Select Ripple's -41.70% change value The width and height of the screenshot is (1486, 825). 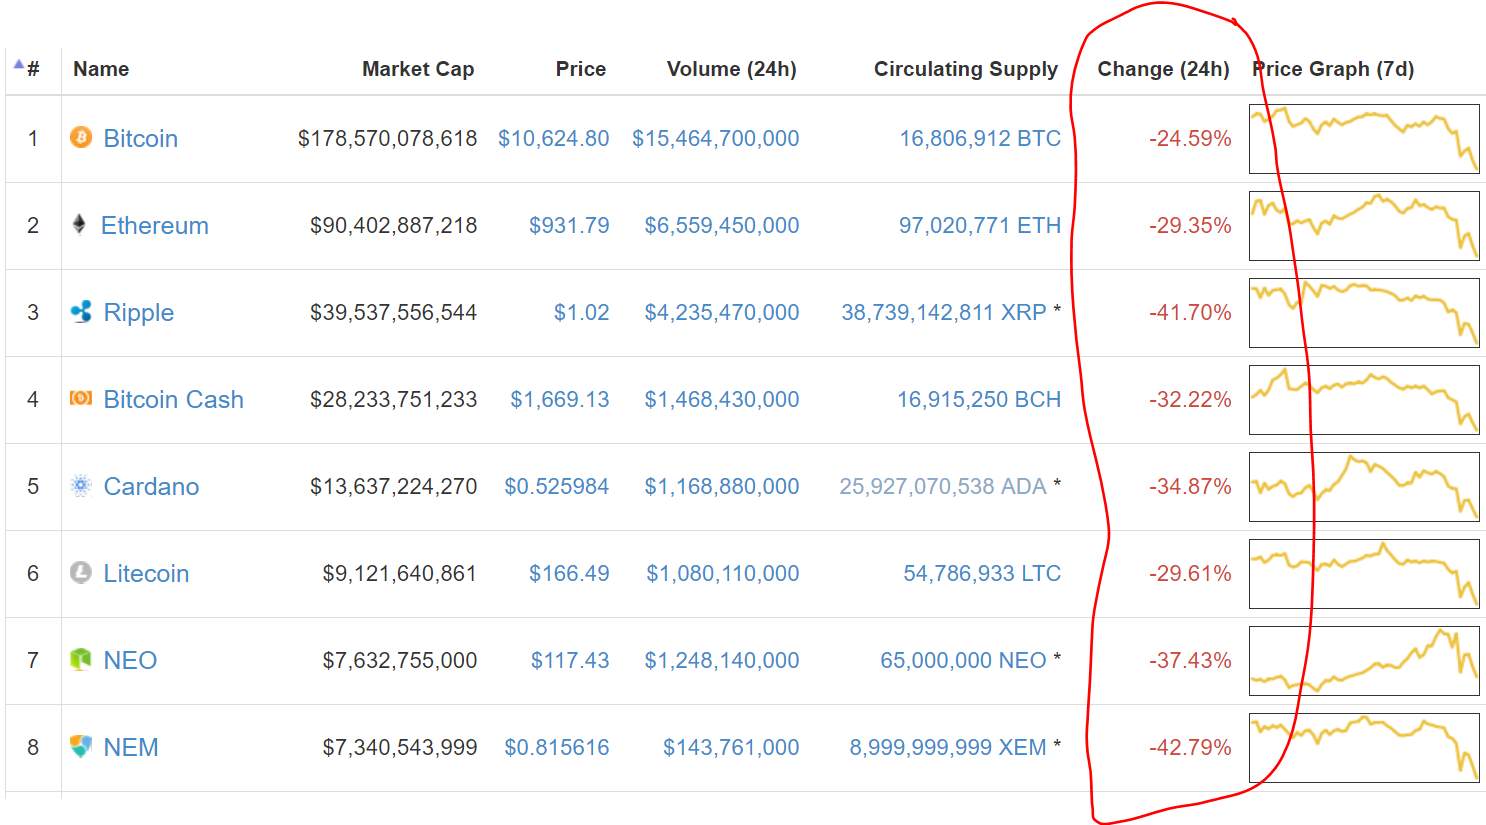click(x=1190, y=313)
